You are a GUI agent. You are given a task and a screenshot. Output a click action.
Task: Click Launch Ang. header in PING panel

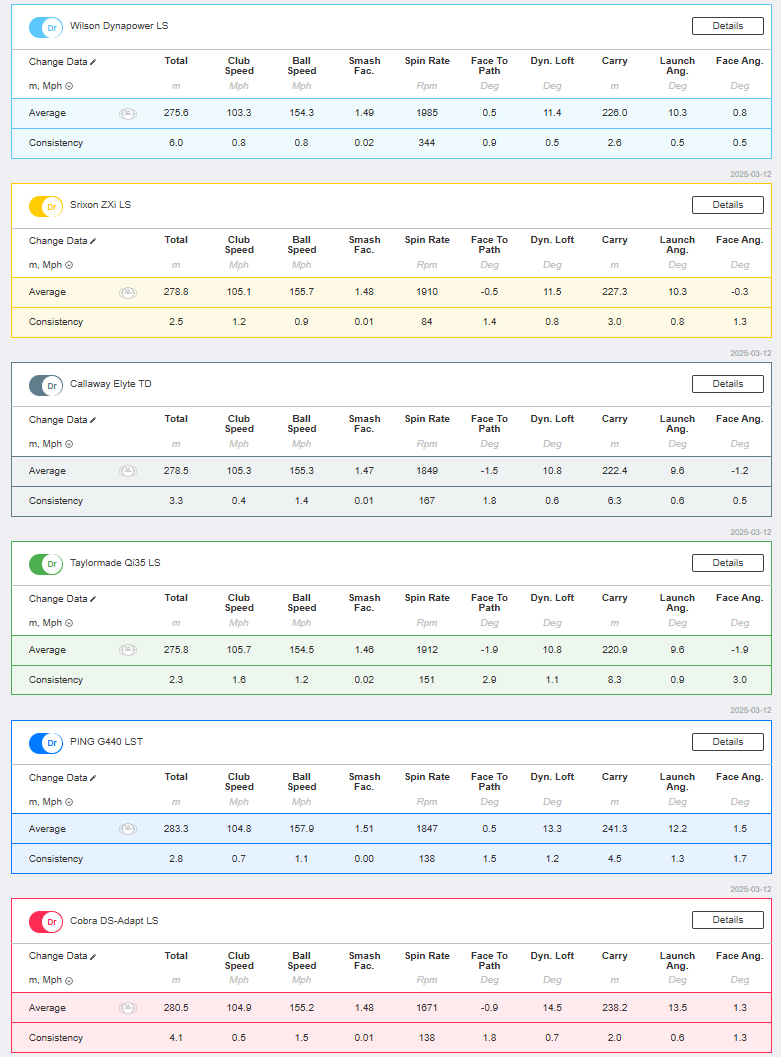(677, 781)
